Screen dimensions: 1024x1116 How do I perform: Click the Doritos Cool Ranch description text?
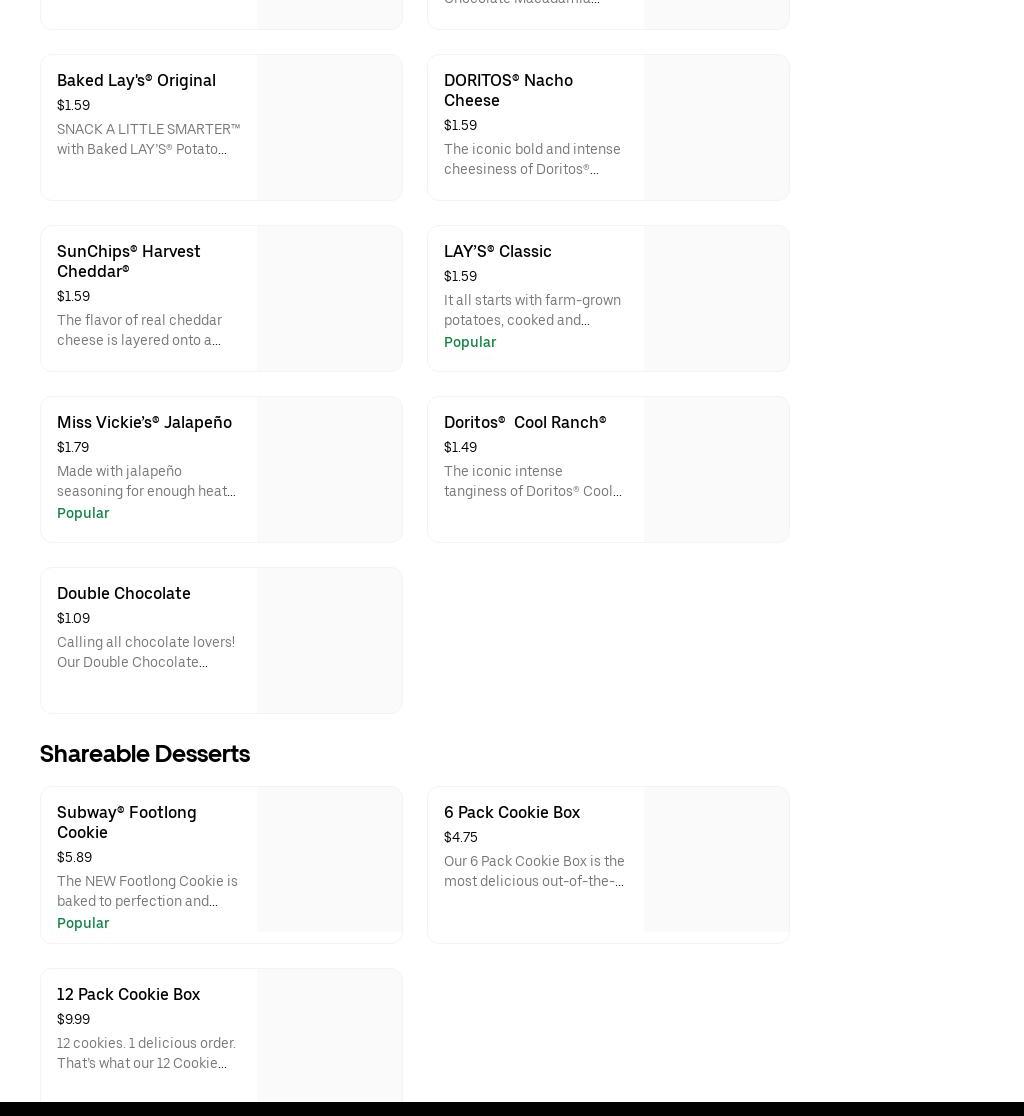pos(533,482)
